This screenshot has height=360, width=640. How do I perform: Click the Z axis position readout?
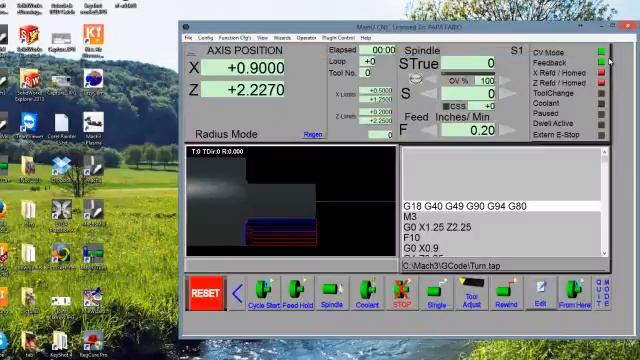click(243, 89)
